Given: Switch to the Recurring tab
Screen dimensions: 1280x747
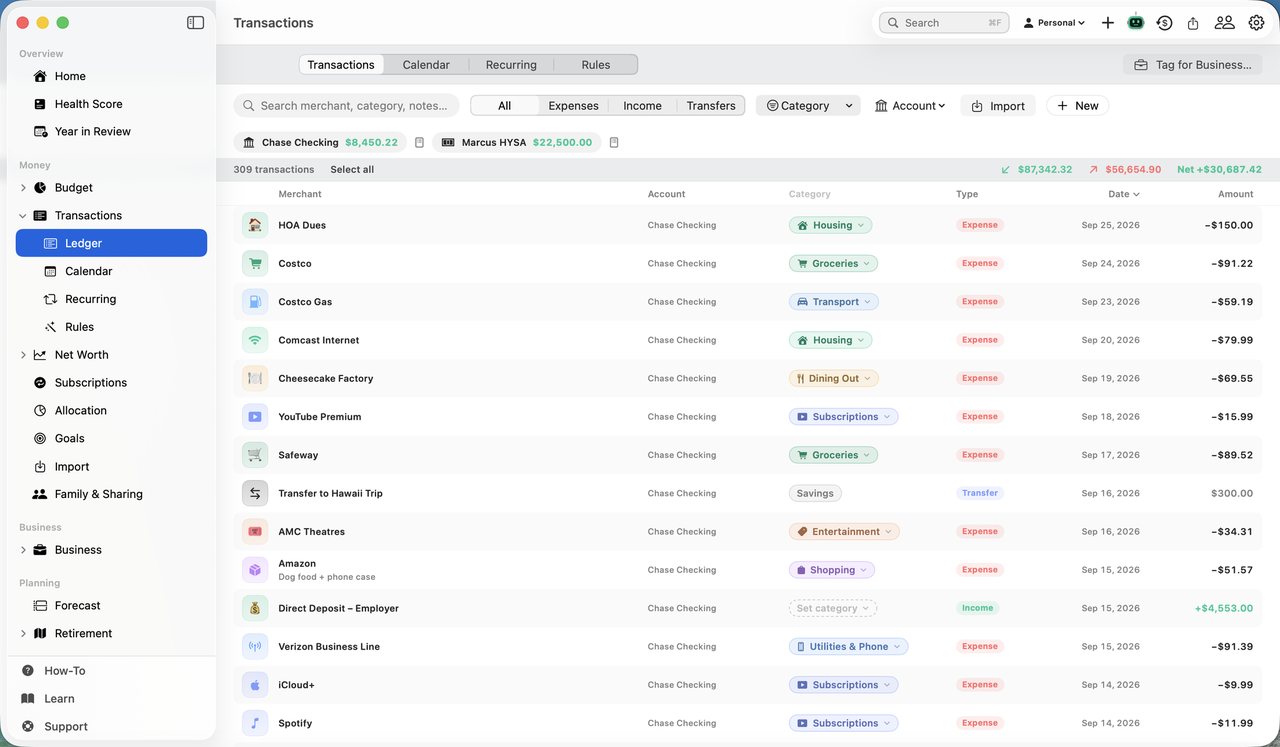Looking at the screenshot, I should tap(511, 65).
